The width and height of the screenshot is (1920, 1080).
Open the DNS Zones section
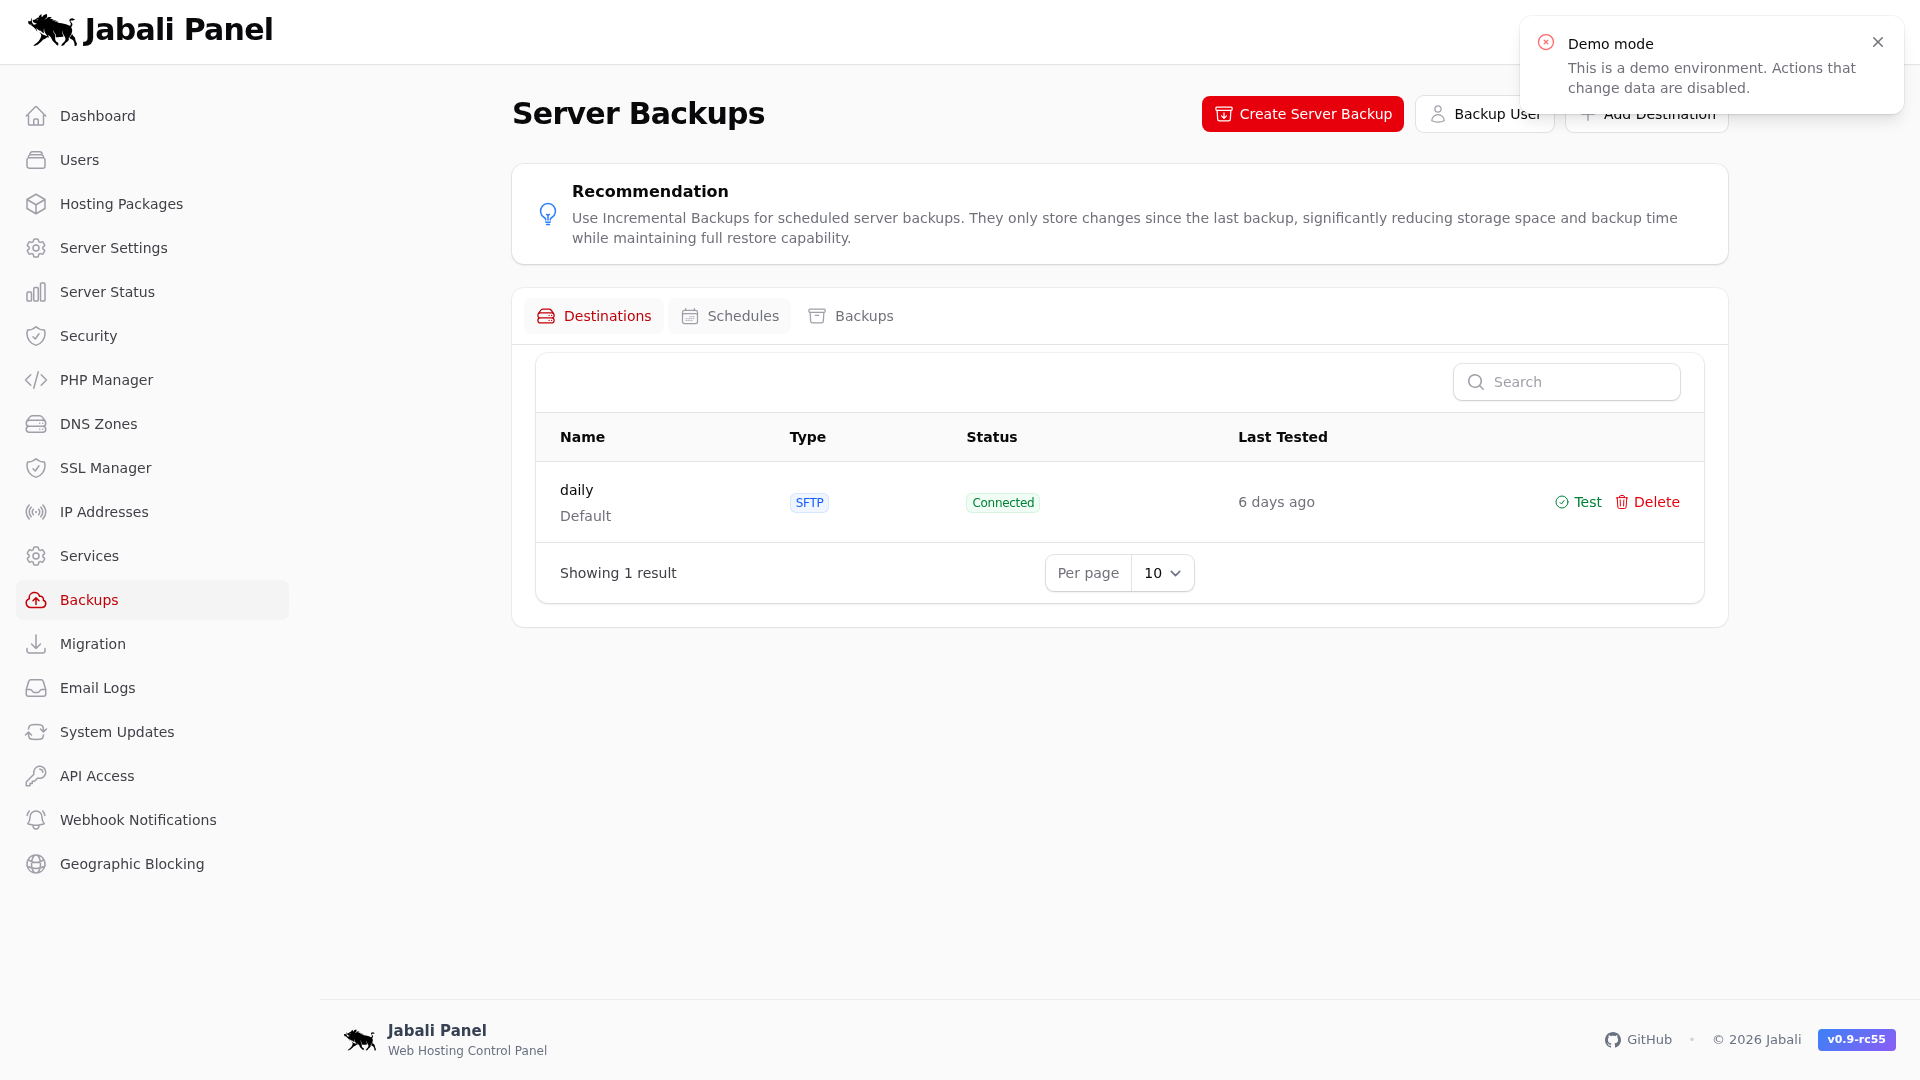pos(97,424)
